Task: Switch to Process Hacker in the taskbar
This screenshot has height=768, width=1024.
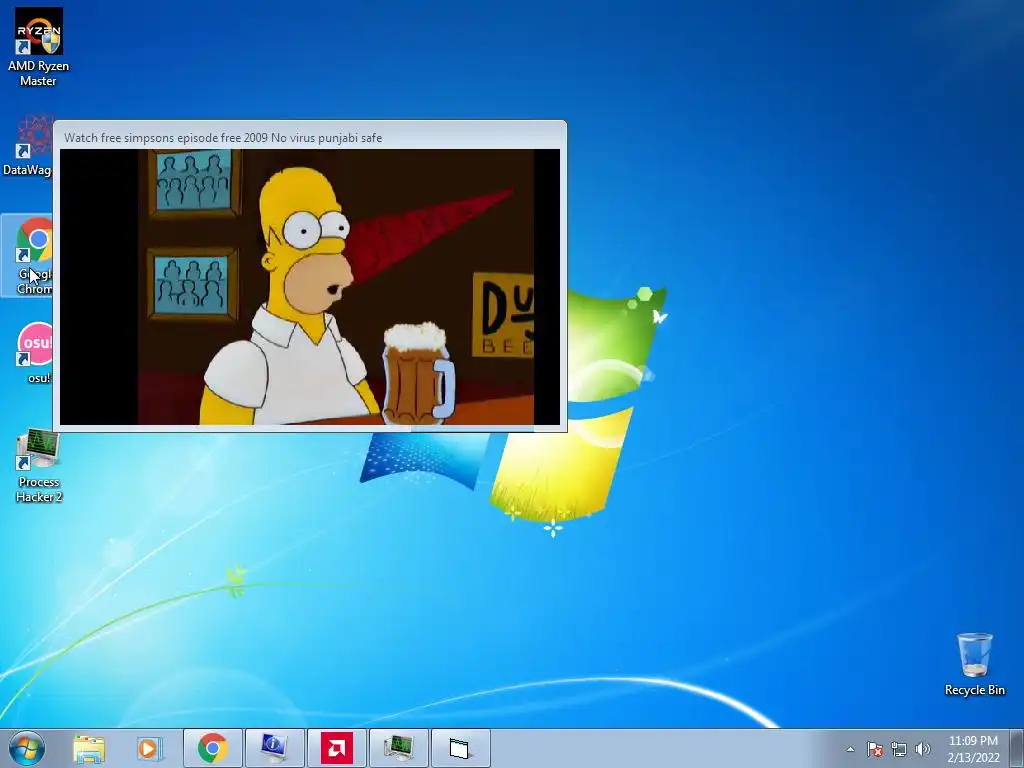Action: [x=398, y=748]
